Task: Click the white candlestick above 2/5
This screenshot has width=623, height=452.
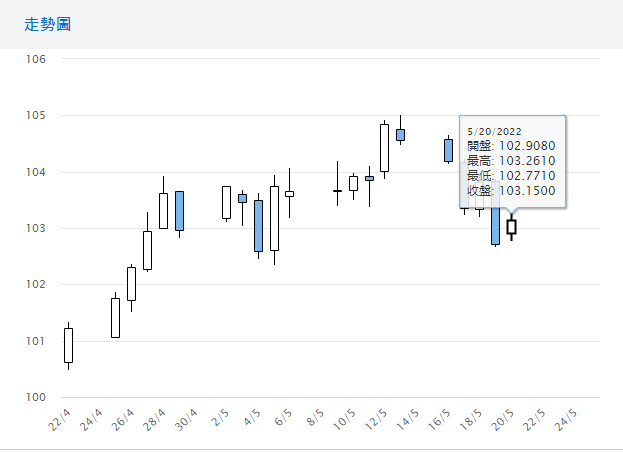Action: pyautogui.click(x=226, y=202)
